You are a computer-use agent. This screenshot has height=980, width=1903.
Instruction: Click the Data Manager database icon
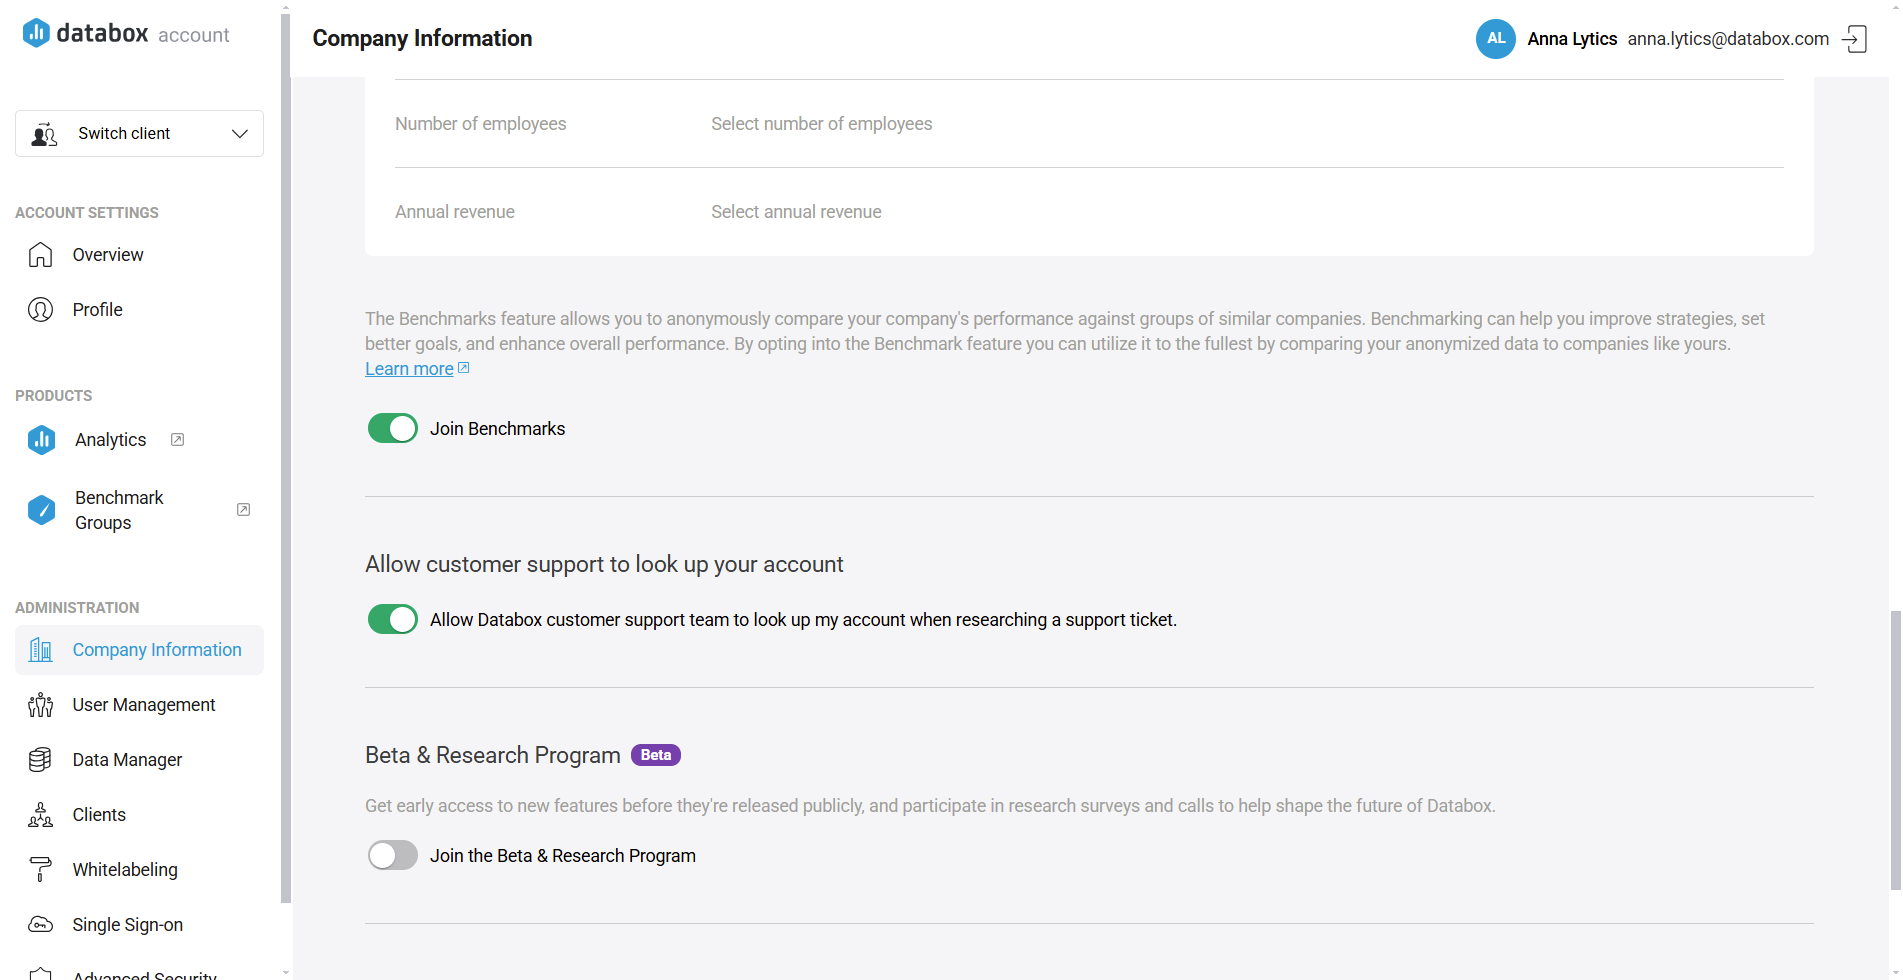pos(40,760)
